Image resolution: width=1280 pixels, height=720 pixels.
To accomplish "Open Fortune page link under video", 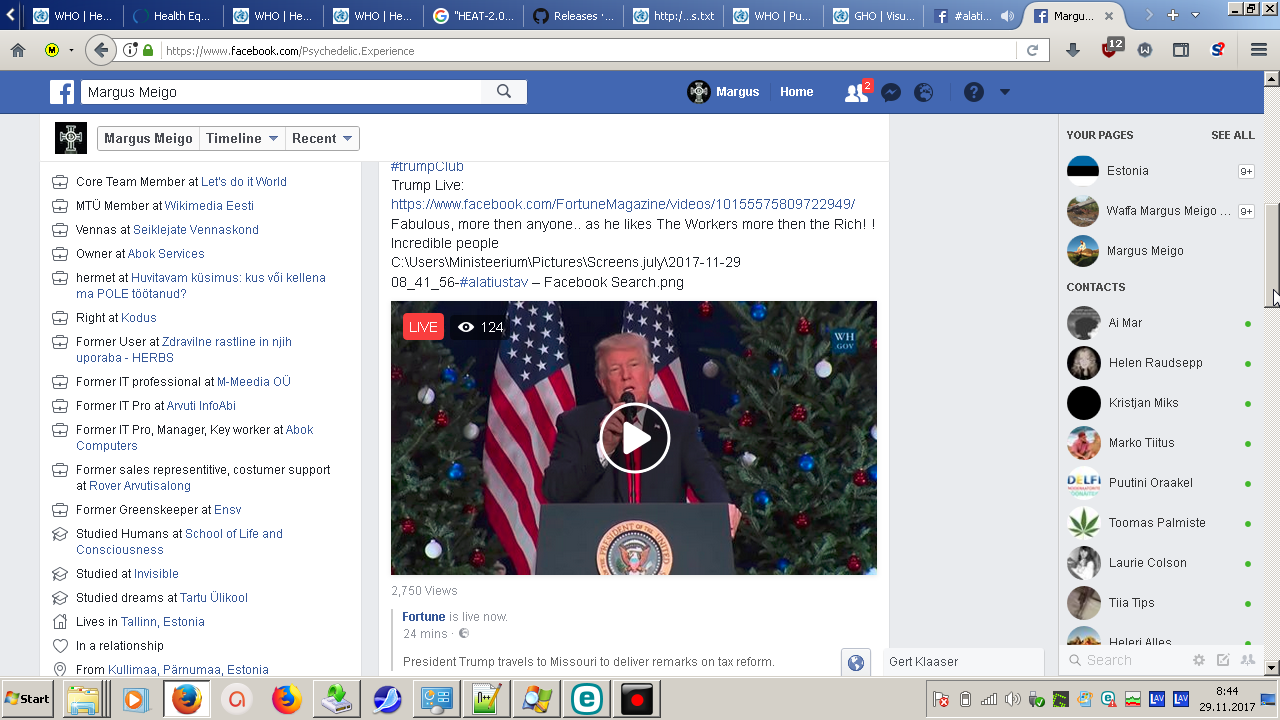I will (x=424, y=616).
